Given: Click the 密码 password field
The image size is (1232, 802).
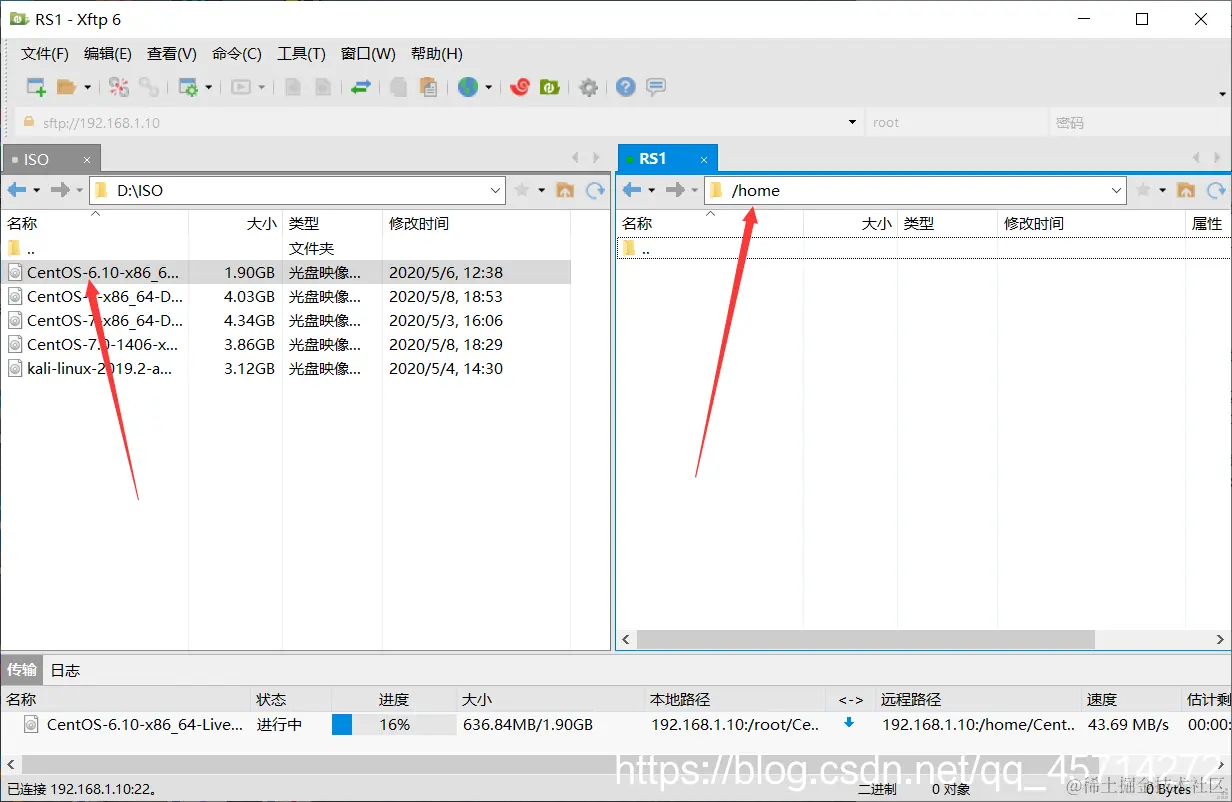Looking at the screenshot, I should [1137, 123].
